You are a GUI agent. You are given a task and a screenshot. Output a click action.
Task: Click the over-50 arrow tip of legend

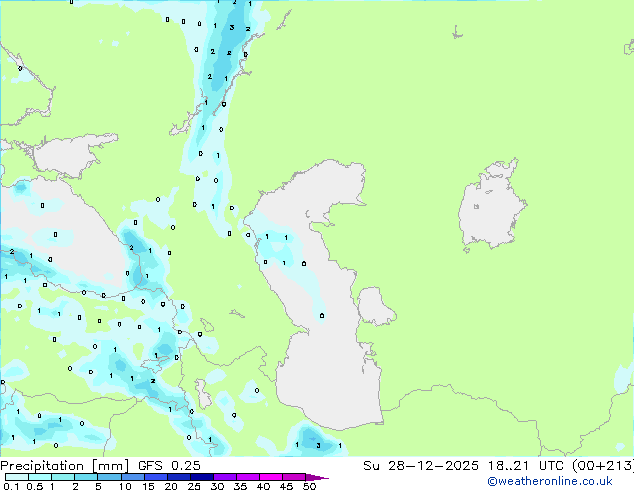pos(317,477)
